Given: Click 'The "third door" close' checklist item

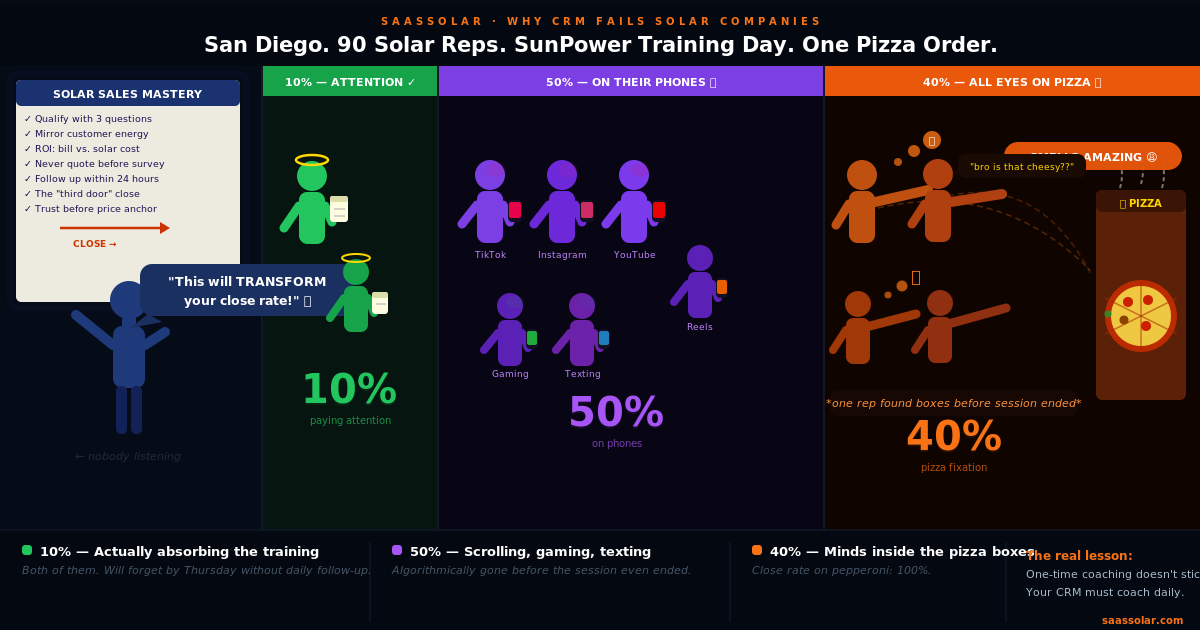Looking at the screenshot, I should coord(82,194).
